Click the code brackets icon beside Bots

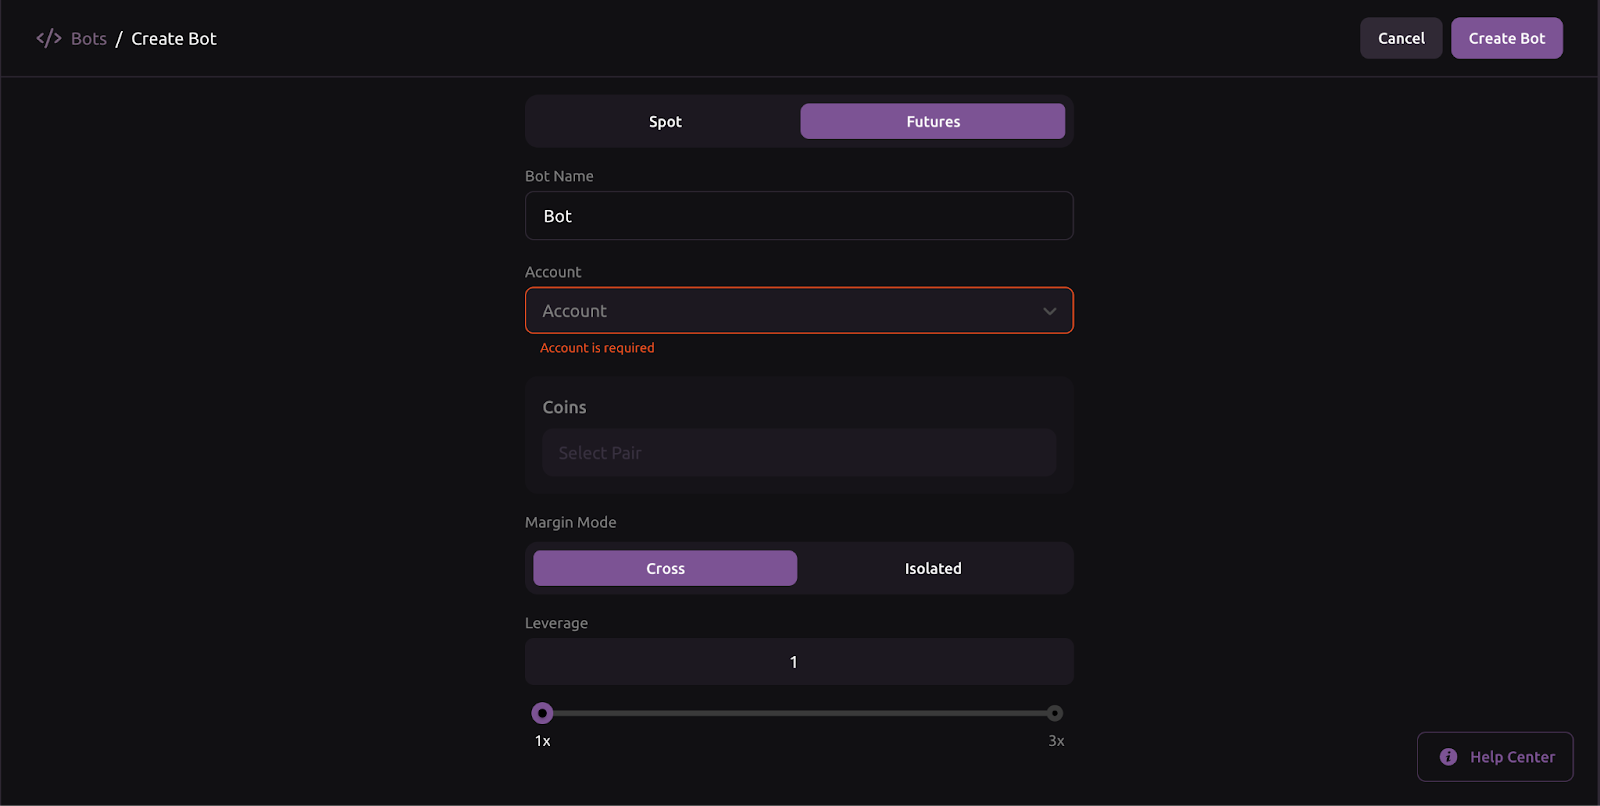[x=48, y=39]
